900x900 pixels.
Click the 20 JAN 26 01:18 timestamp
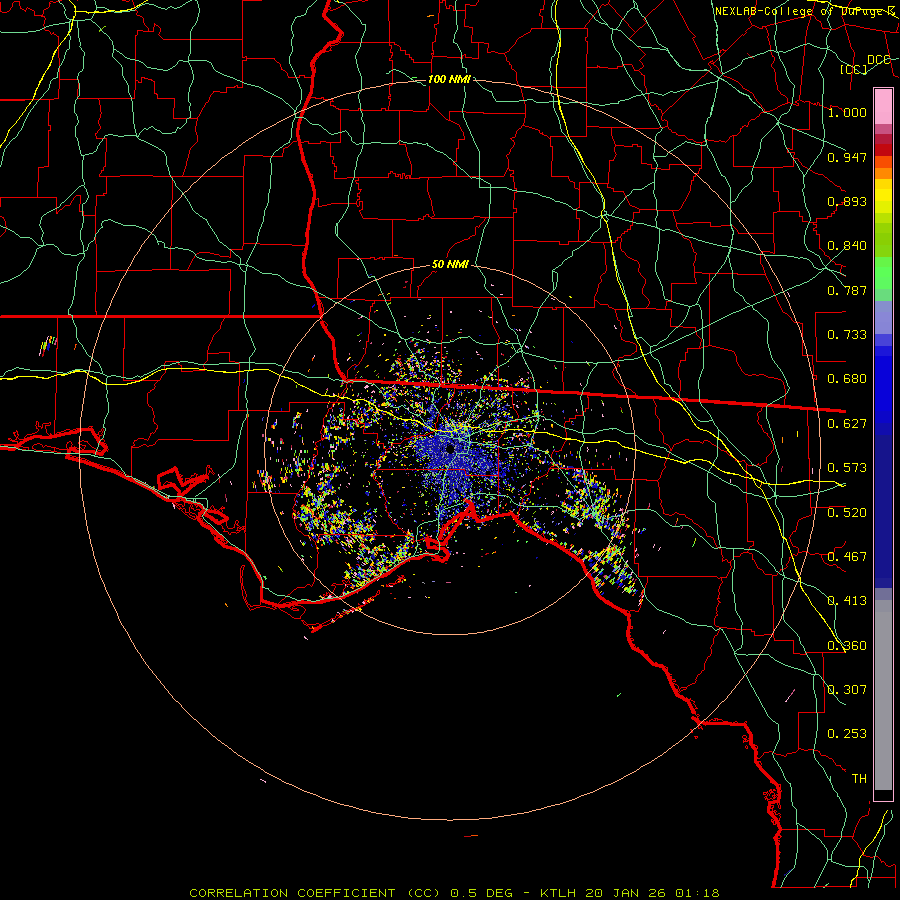tap(653, 893)
